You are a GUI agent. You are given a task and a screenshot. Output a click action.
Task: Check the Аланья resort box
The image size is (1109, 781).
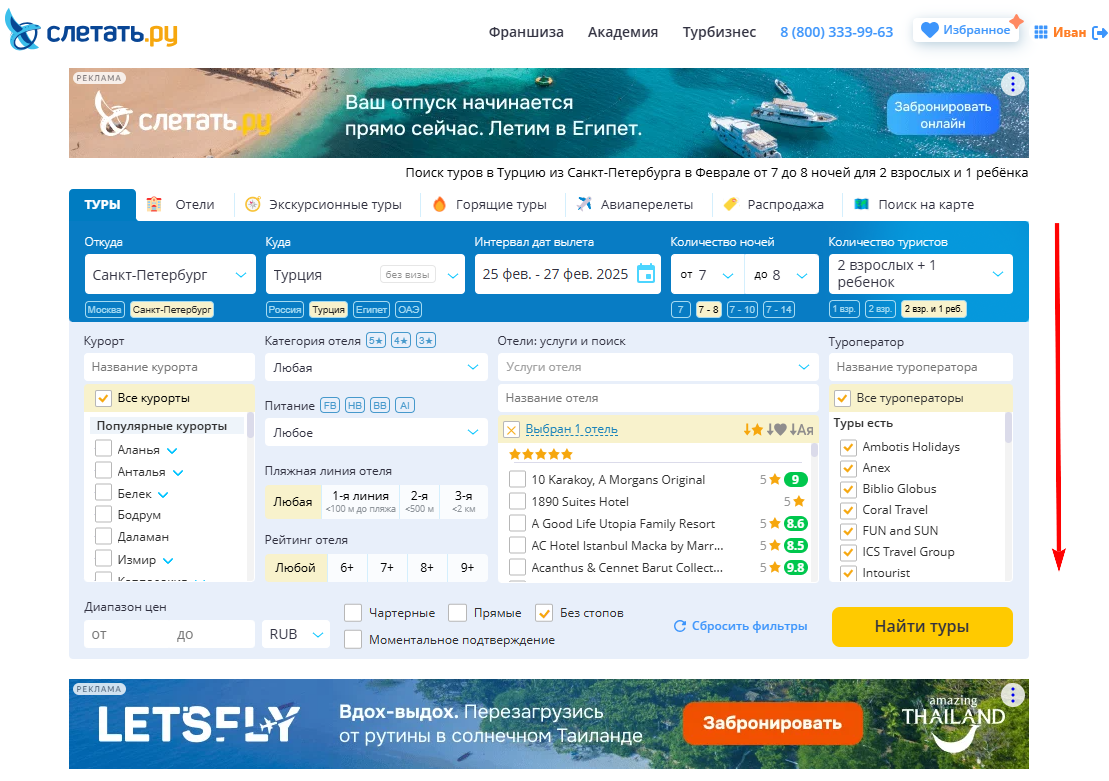[x=103, y=449]
